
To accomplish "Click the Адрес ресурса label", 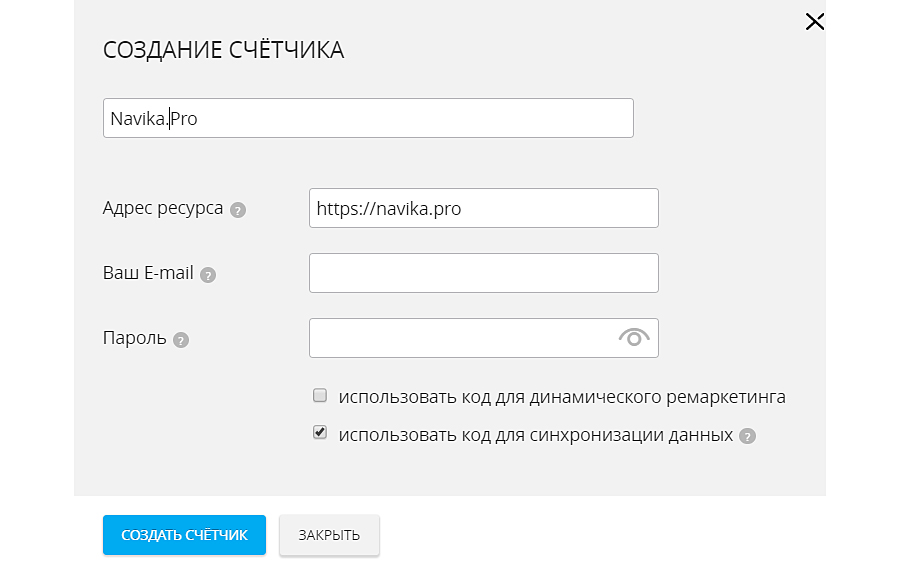I will (163, 209).
